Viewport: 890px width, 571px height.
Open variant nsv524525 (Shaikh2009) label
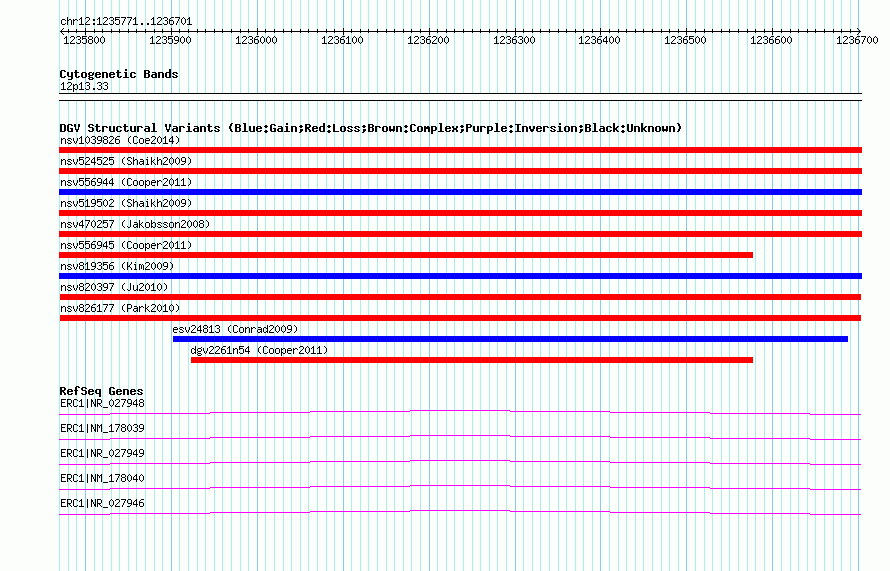126,161
